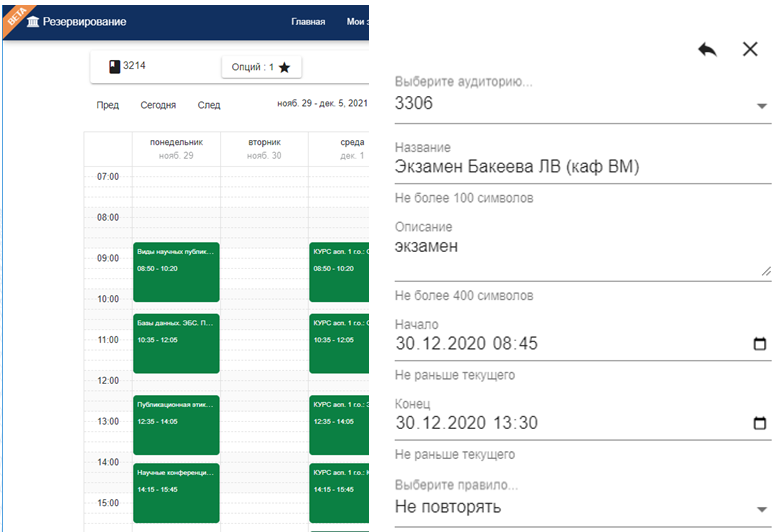
Task: Go to previous week with Пред
Action: click(107, 105)
